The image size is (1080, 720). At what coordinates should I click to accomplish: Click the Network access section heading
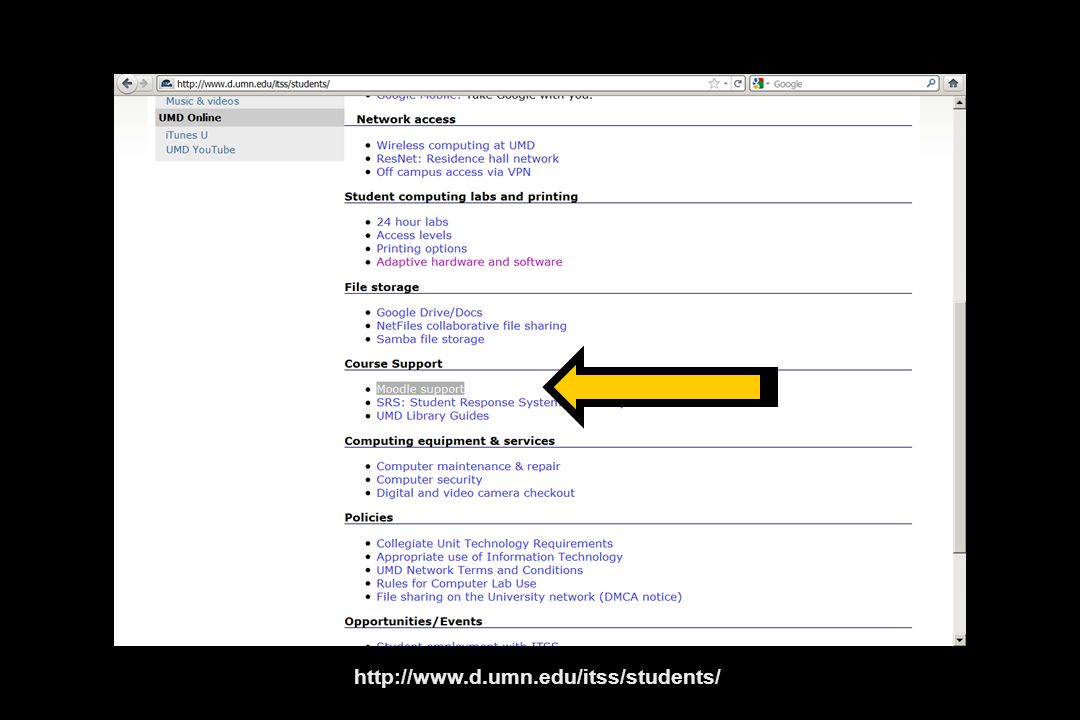pyautogui.click(x=406, y=119)
